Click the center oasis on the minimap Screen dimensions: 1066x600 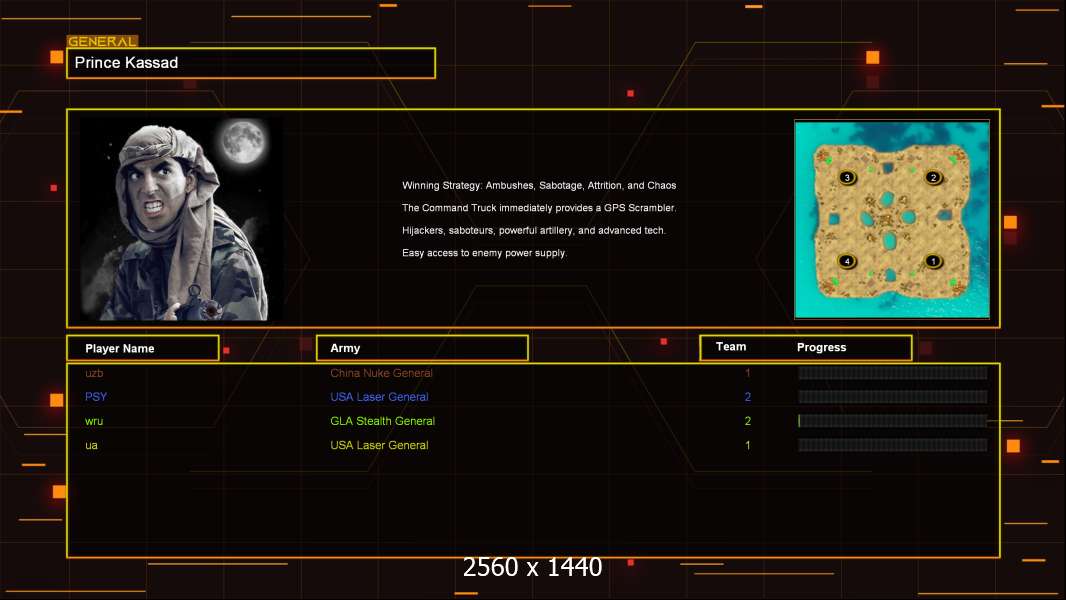(890, 217)
